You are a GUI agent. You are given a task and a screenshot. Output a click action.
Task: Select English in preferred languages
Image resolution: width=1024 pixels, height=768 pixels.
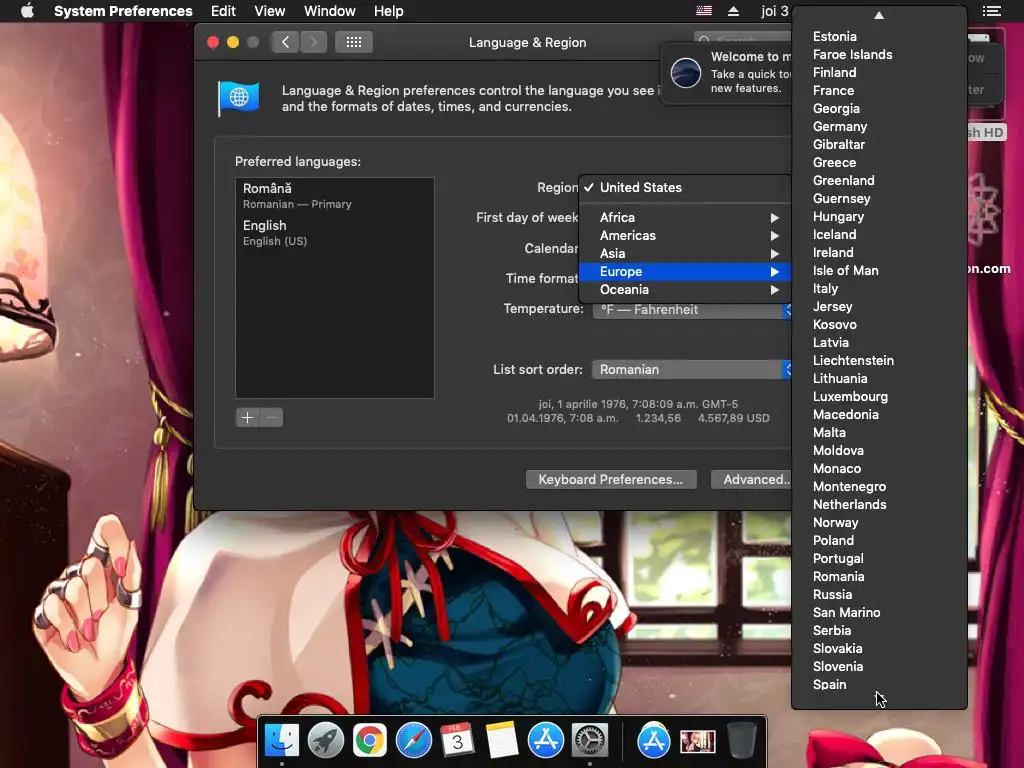[x=334, y=232]
